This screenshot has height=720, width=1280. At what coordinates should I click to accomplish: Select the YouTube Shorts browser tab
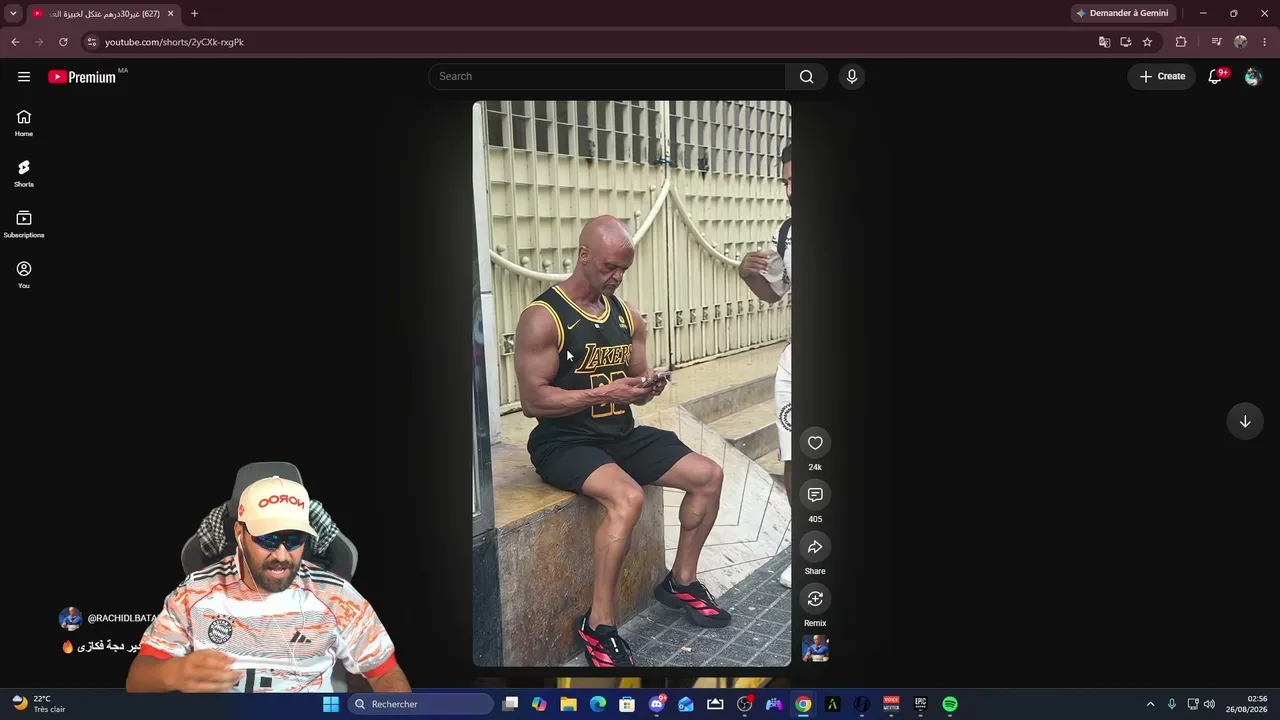pos(103,14)
